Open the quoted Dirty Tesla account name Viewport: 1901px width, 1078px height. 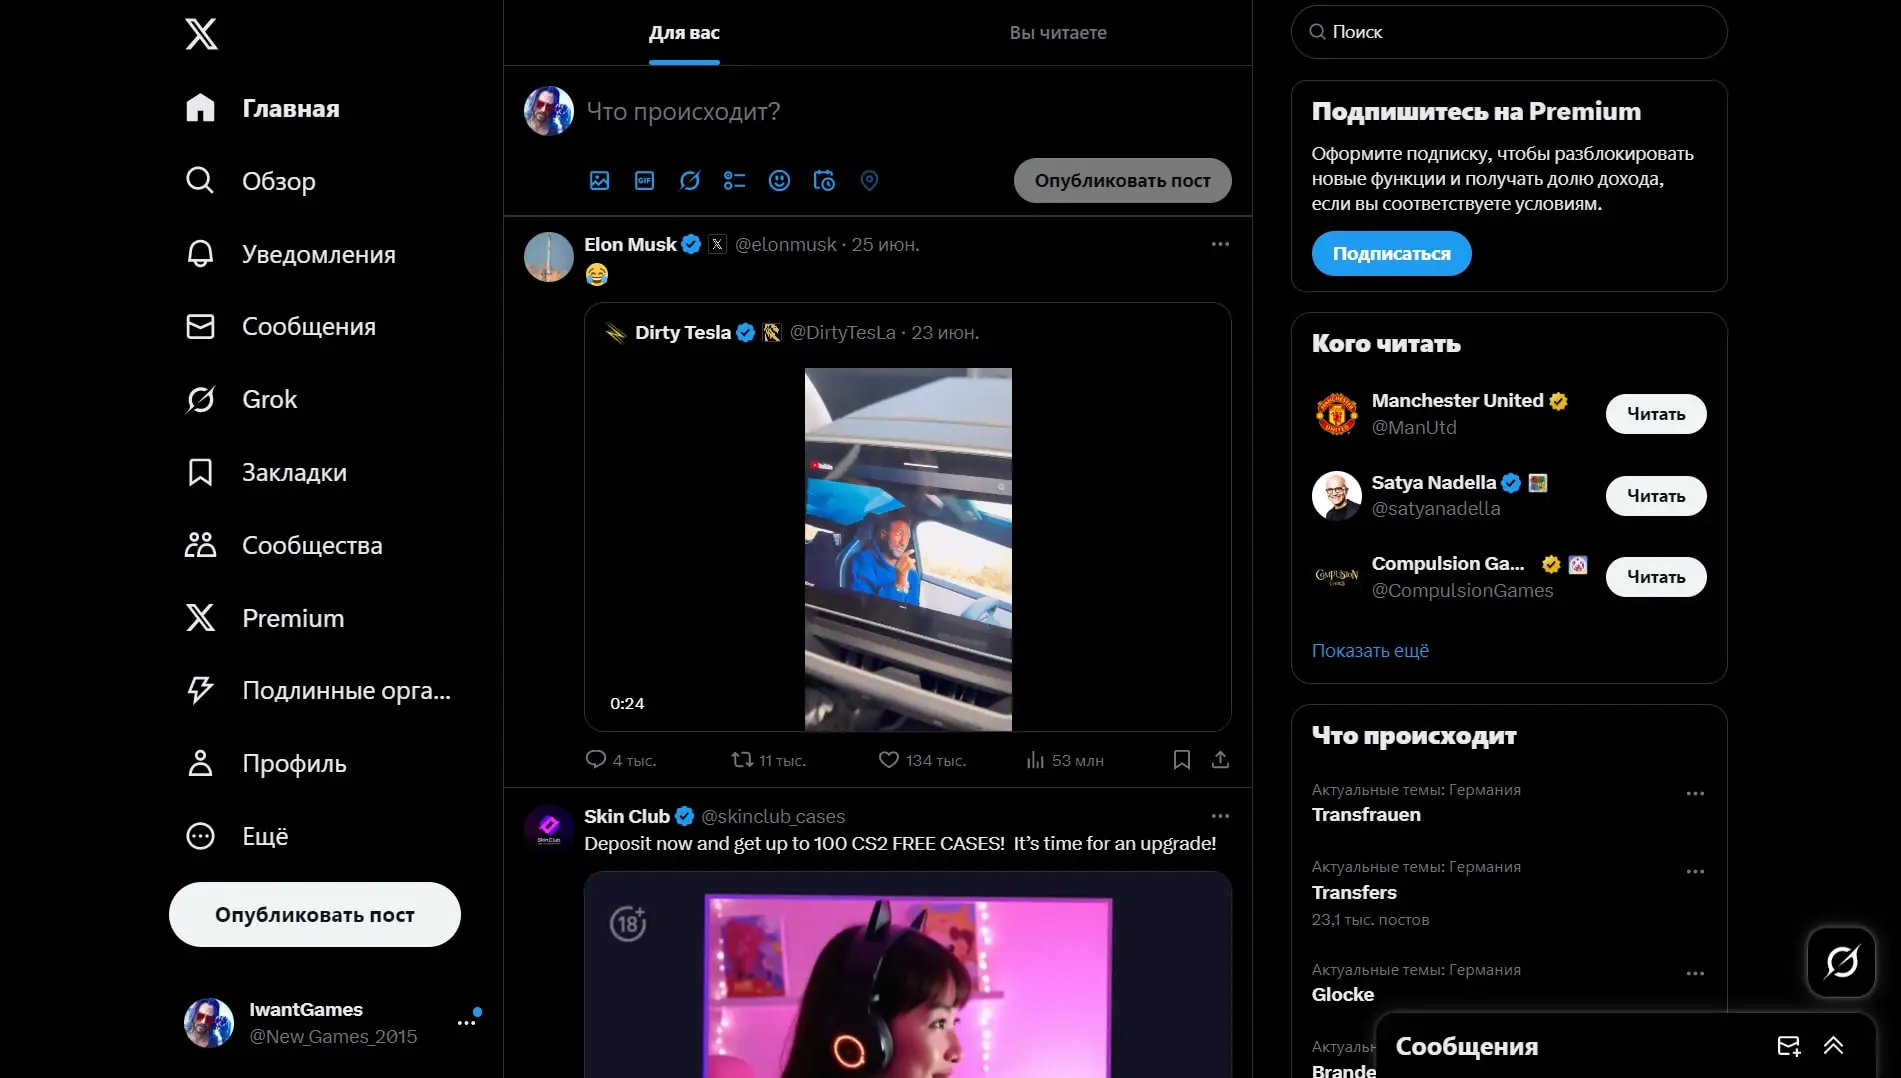click(683, 333)
